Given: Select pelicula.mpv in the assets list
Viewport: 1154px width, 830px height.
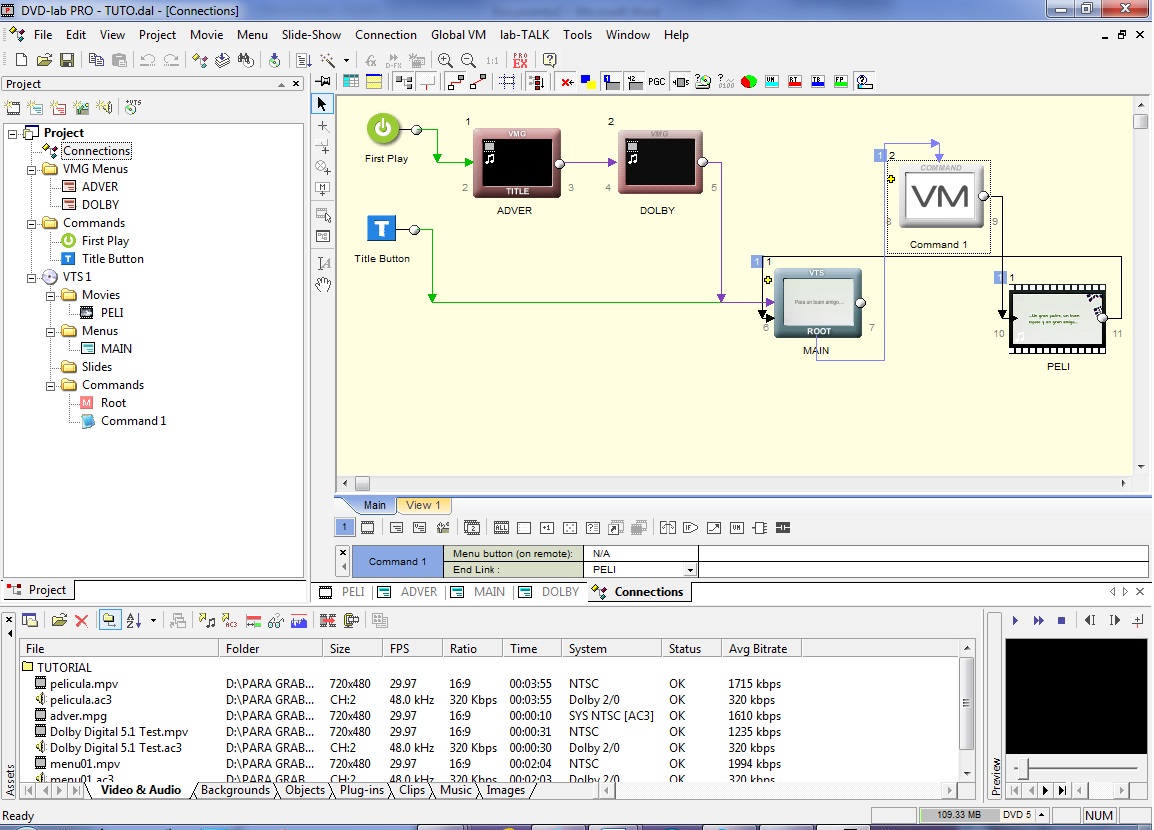Looking at the screenshot, I should pyautogui.click(x=84, y=684).
